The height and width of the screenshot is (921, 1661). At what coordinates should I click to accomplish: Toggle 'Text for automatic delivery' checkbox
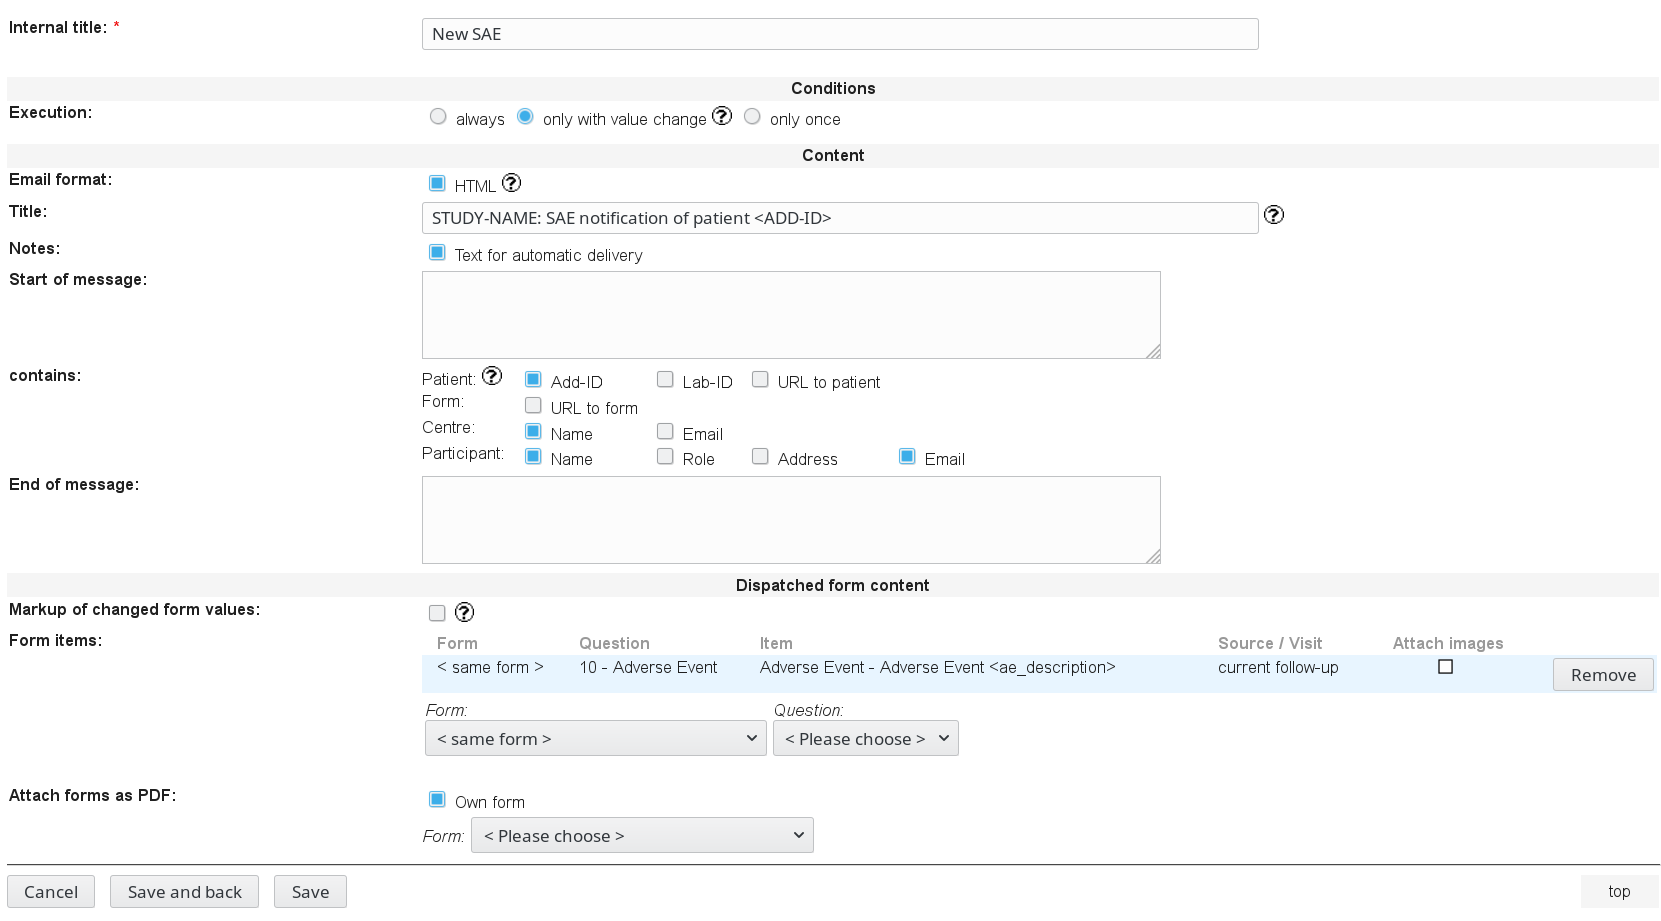[437, 252]
